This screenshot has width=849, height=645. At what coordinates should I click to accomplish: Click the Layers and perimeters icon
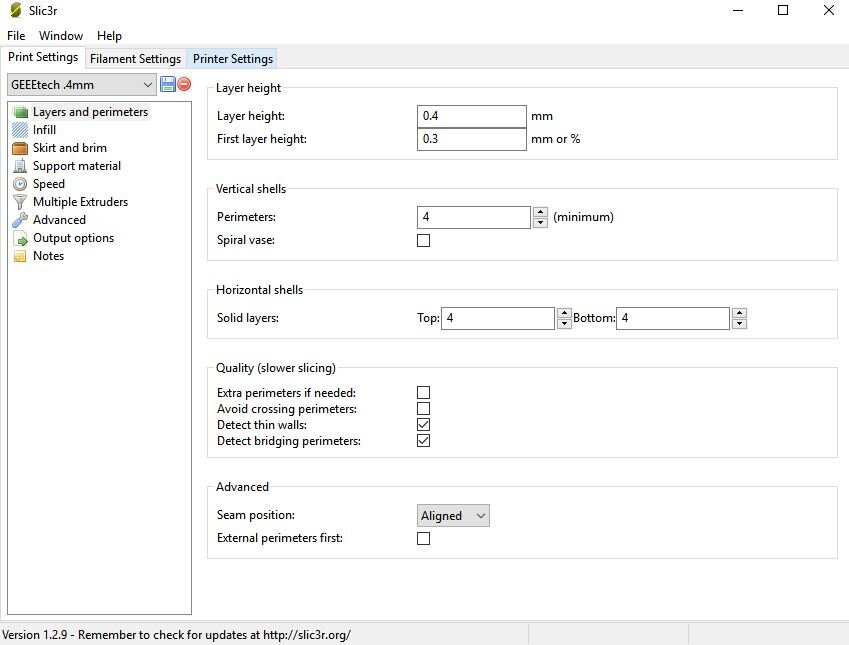click(20, 112)
